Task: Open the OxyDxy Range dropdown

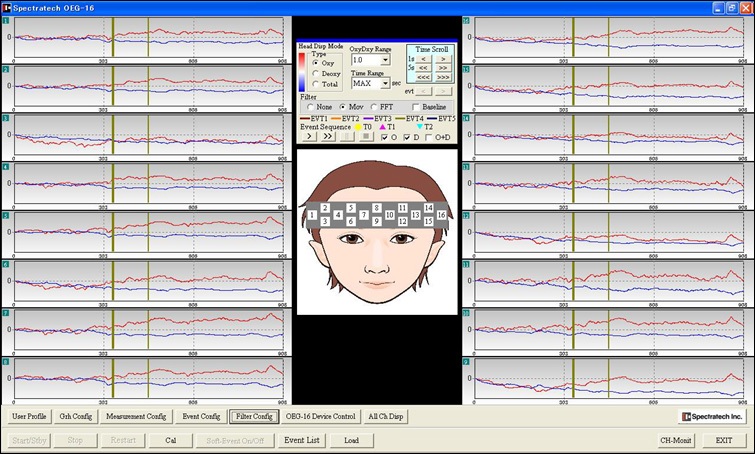Action: 385,60
